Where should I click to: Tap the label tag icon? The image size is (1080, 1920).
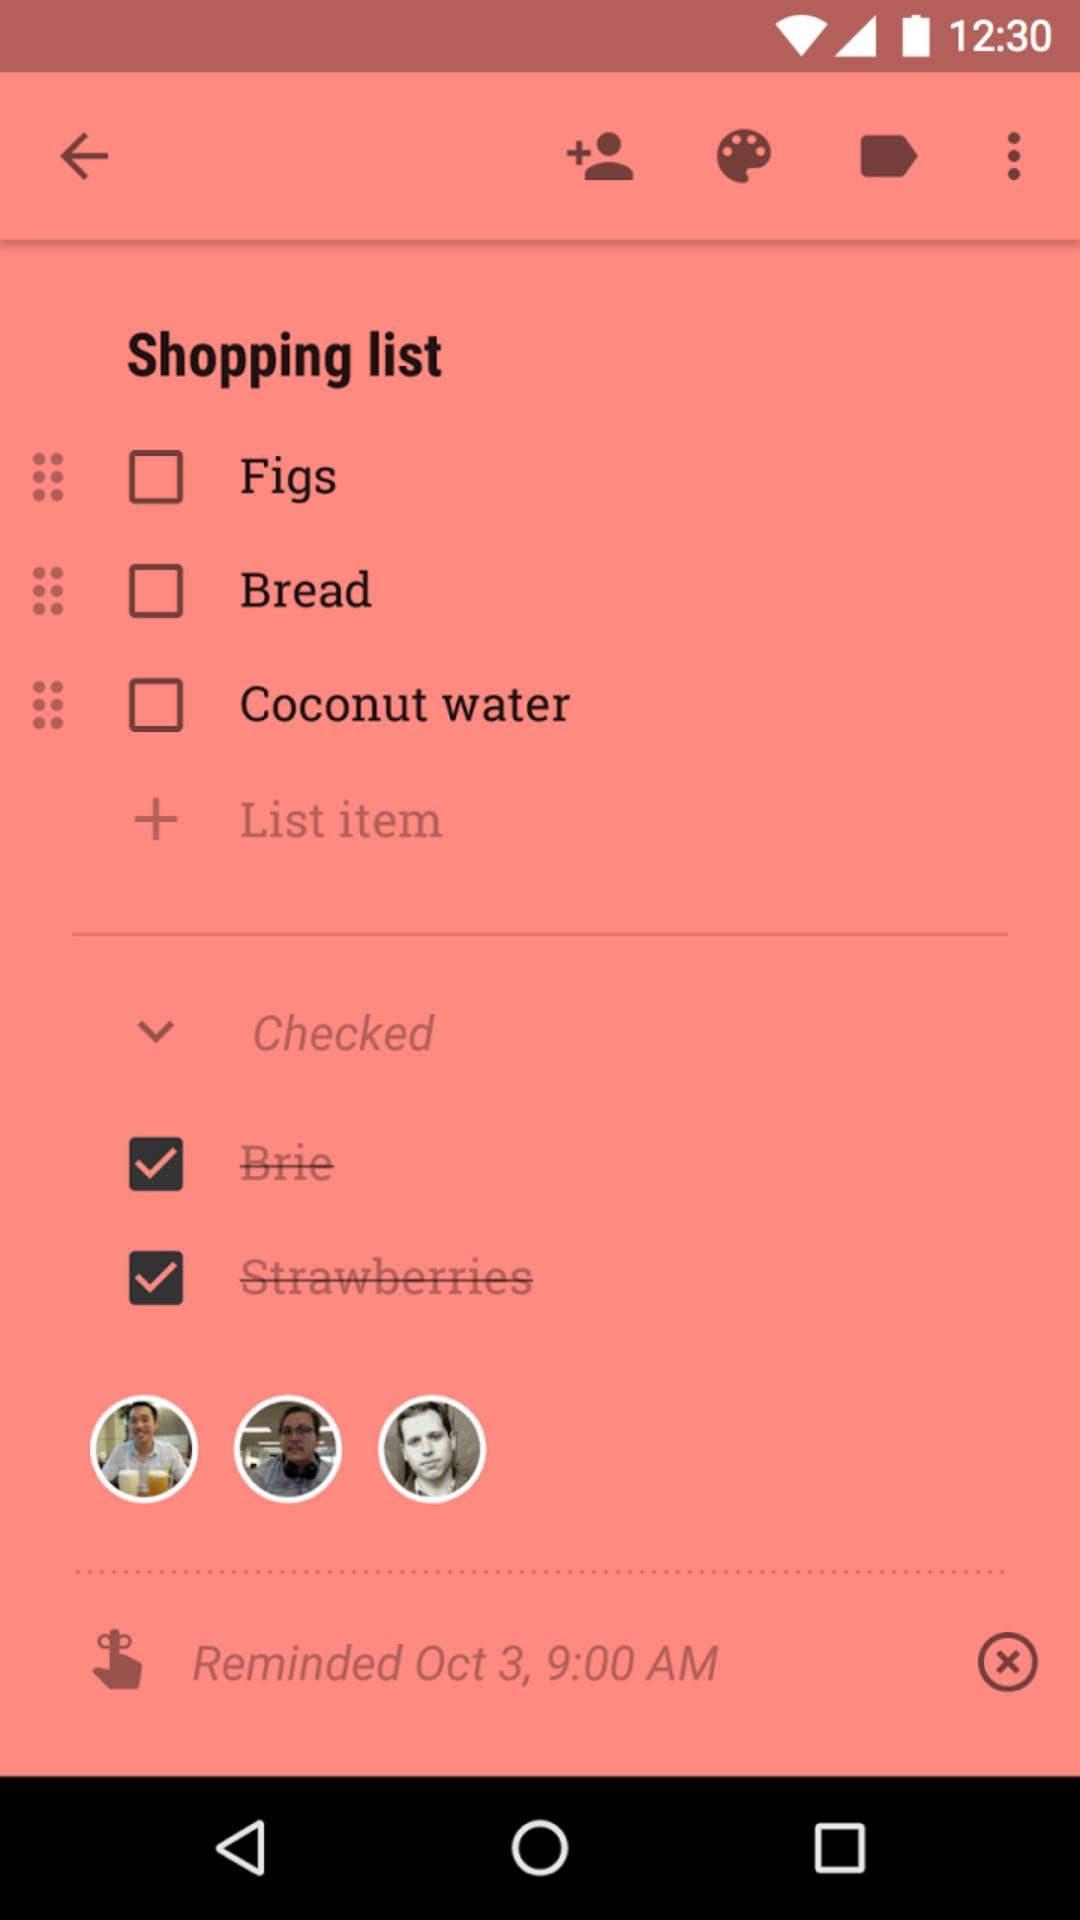click(888, 156)
